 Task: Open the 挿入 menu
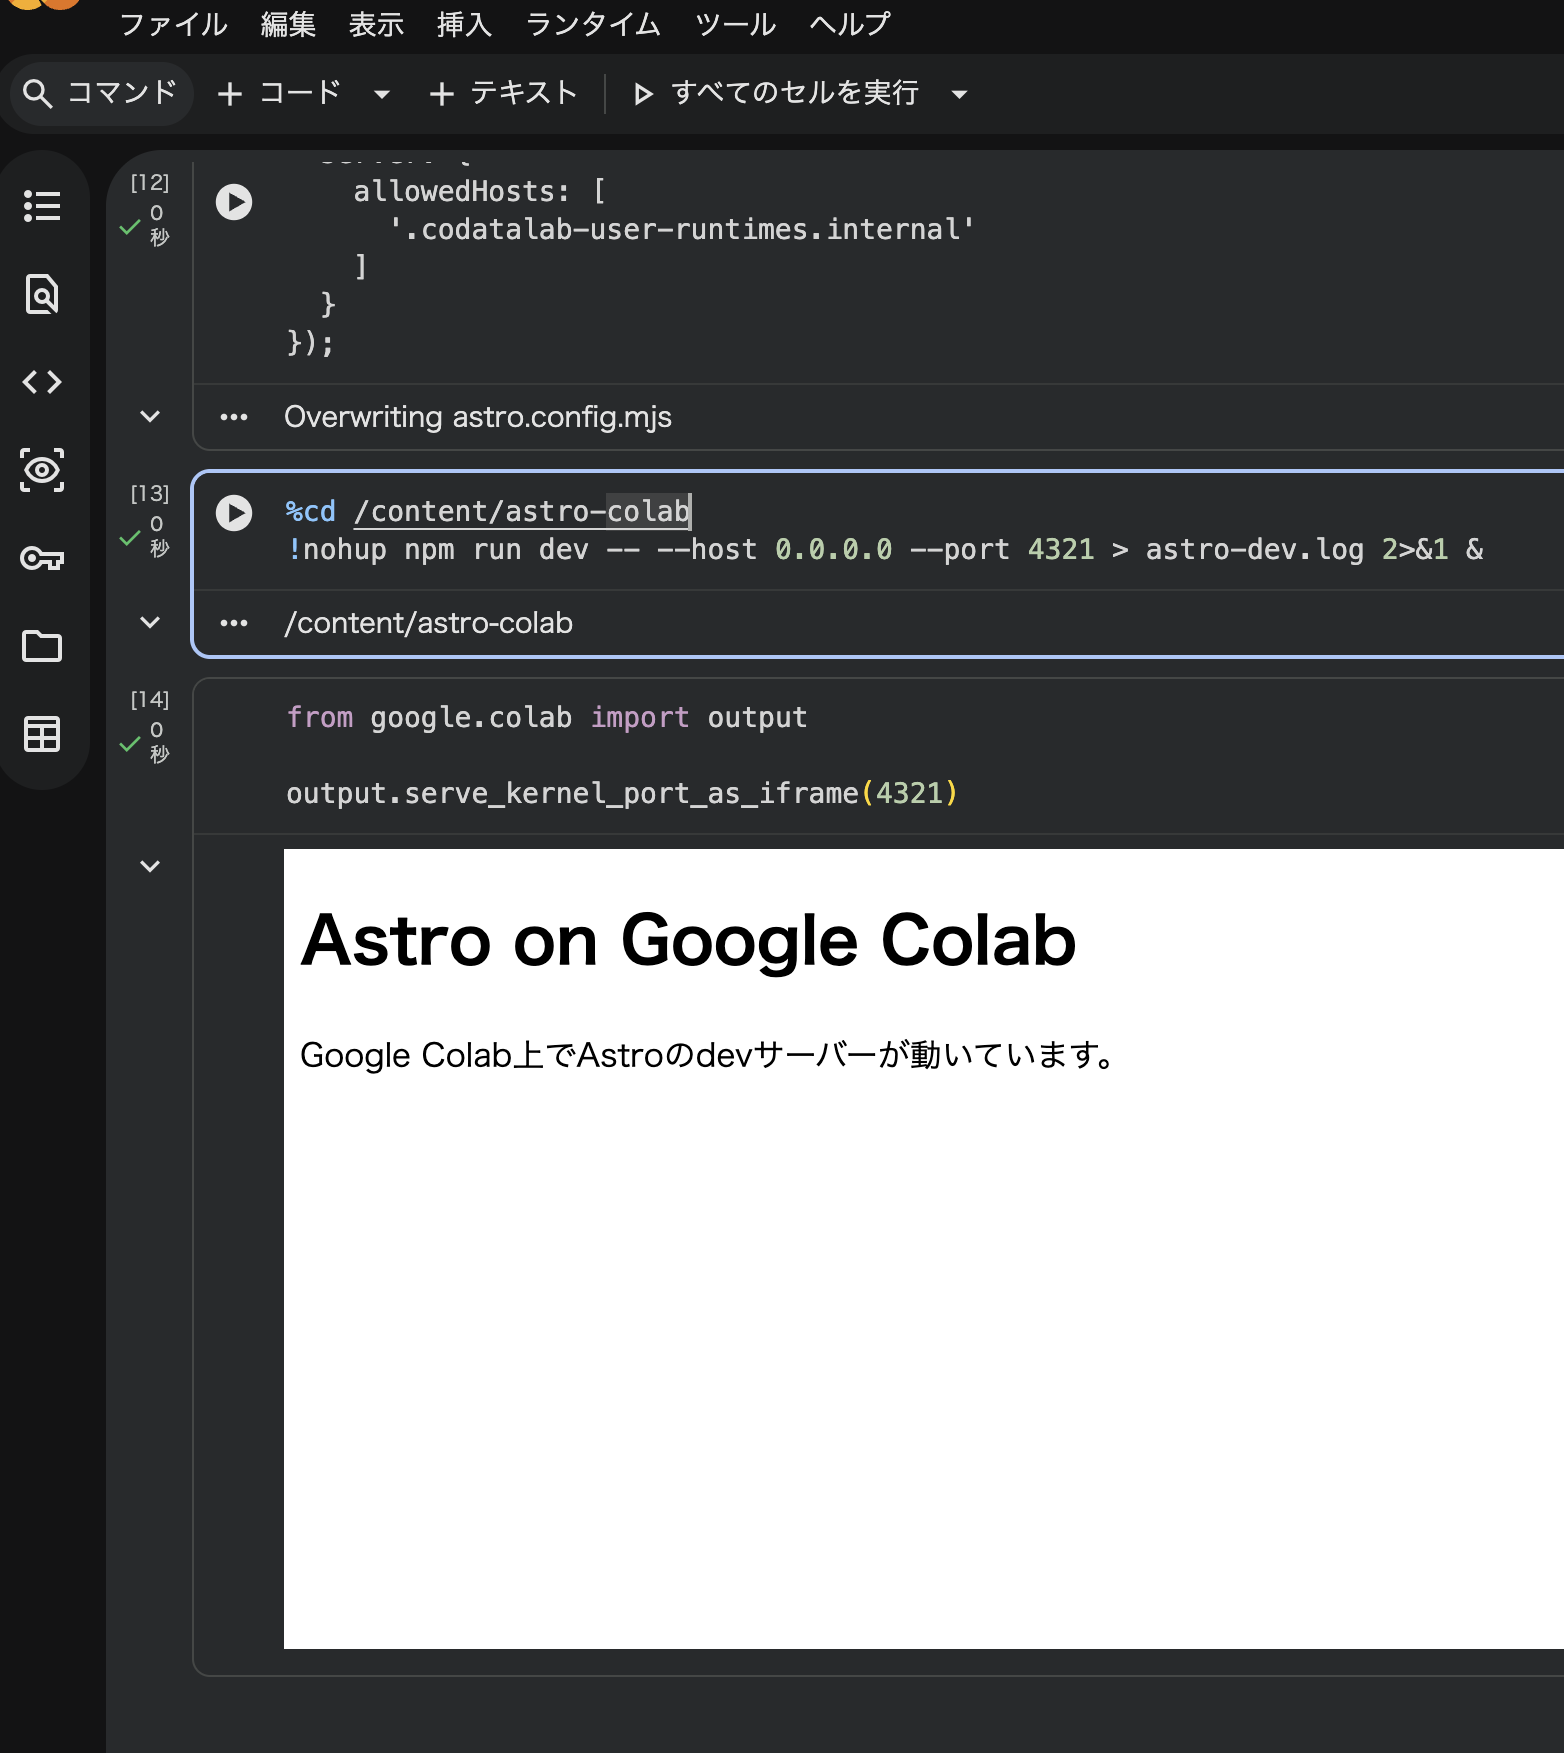[464, 24]
